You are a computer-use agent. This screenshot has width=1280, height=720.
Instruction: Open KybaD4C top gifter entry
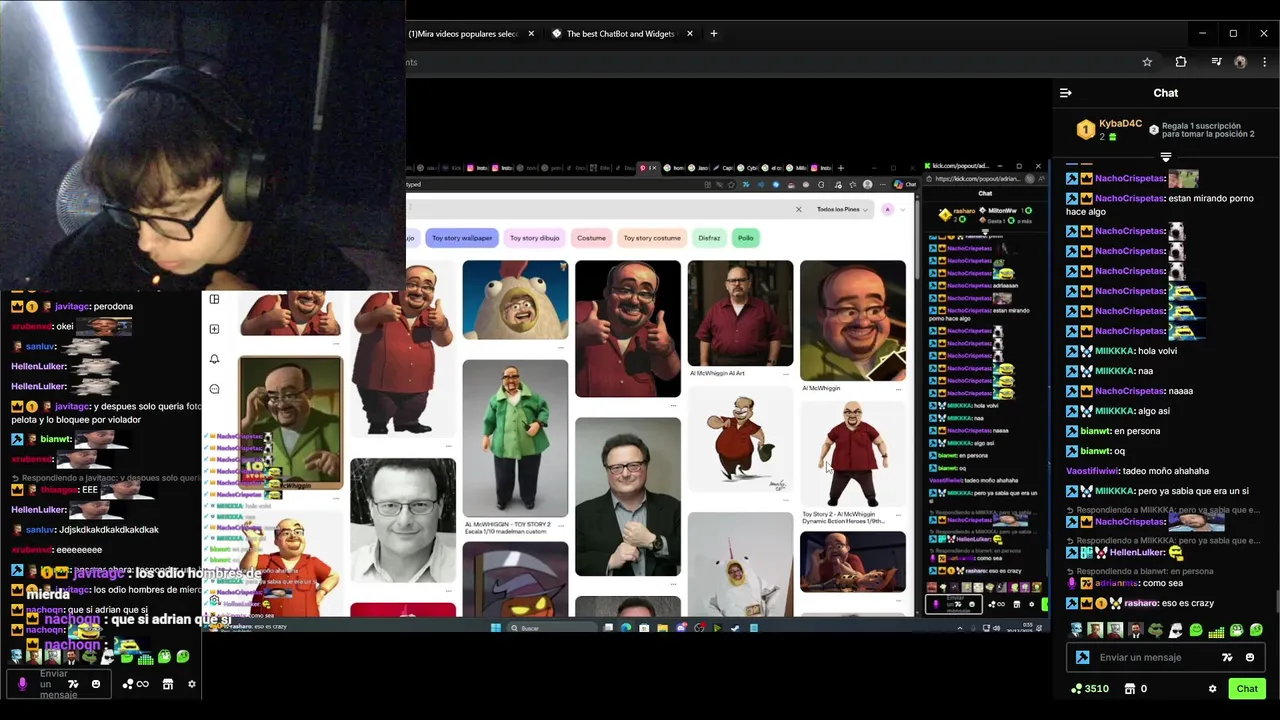pos(1109,130)
